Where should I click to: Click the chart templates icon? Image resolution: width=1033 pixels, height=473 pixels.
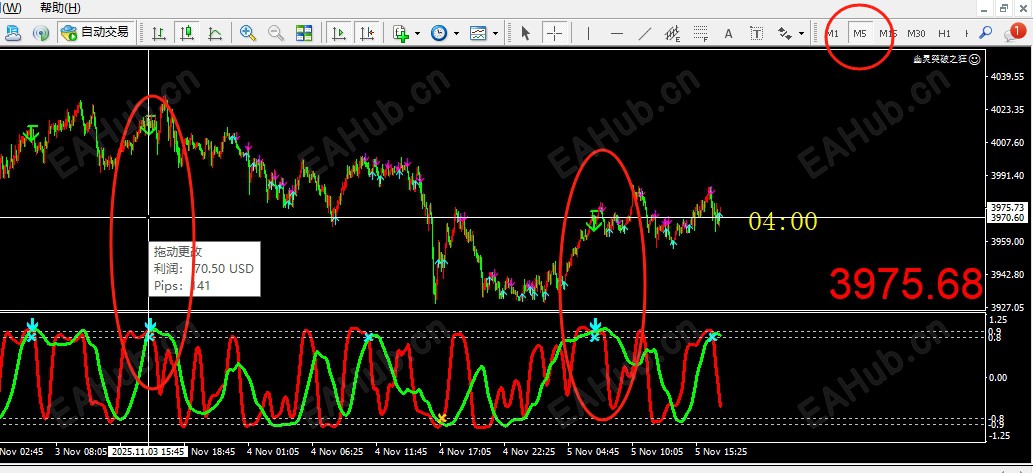coord(478,33)
